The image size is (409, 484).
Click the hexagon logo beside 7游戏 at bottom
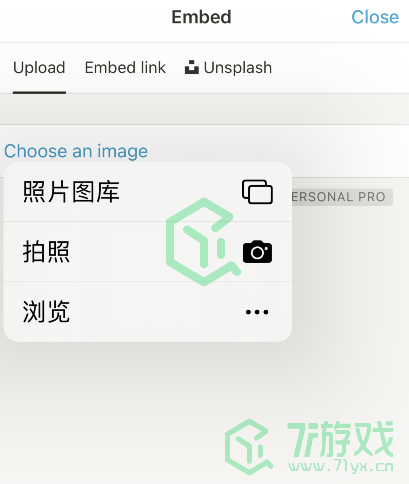[249, 446]
